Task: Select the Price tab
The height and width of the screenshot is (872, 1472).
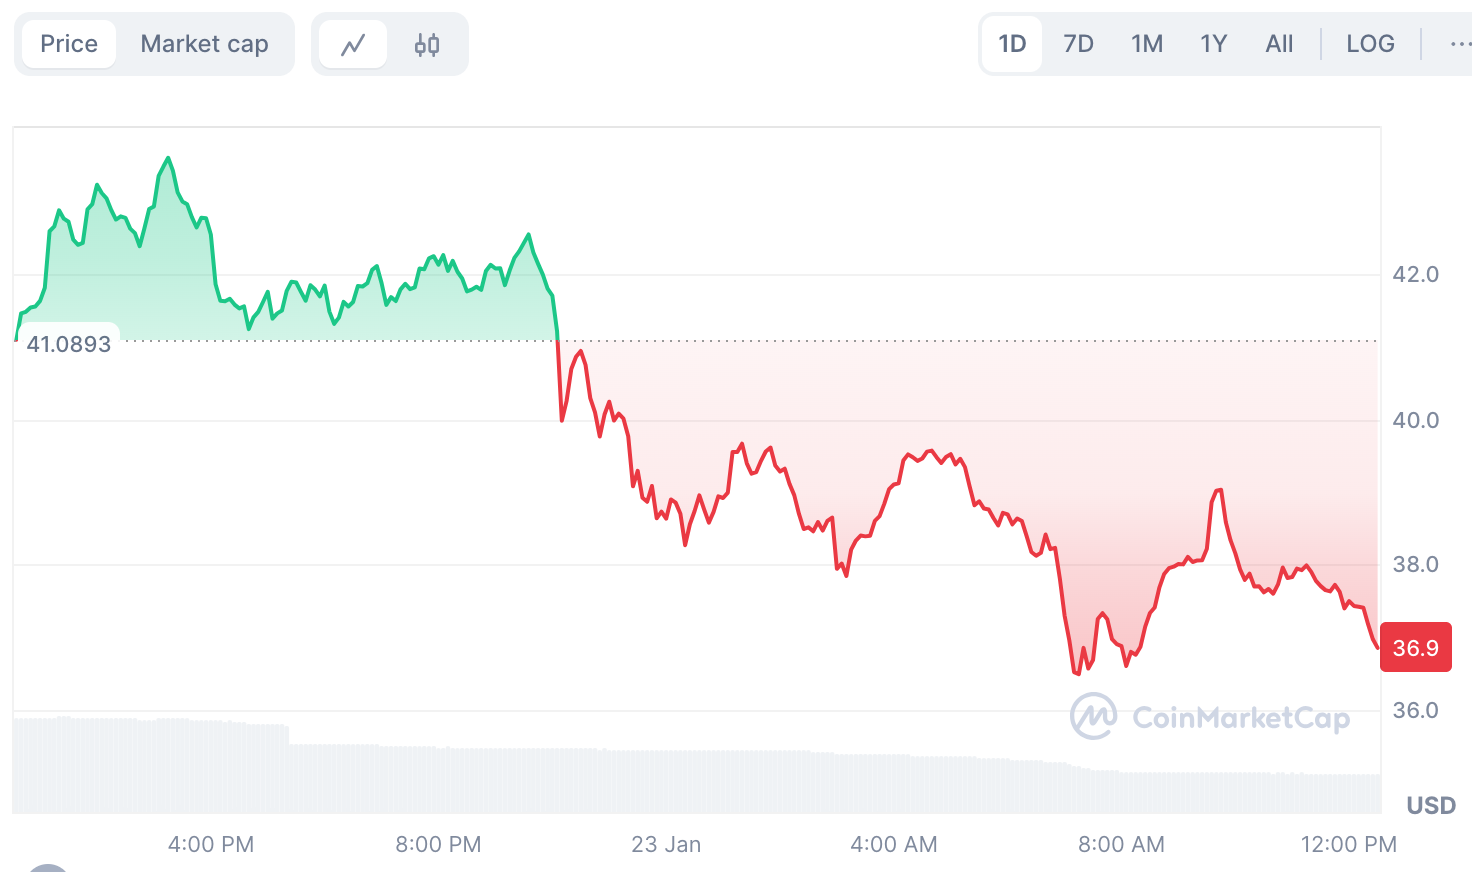Action: click(x=69, y=44)
